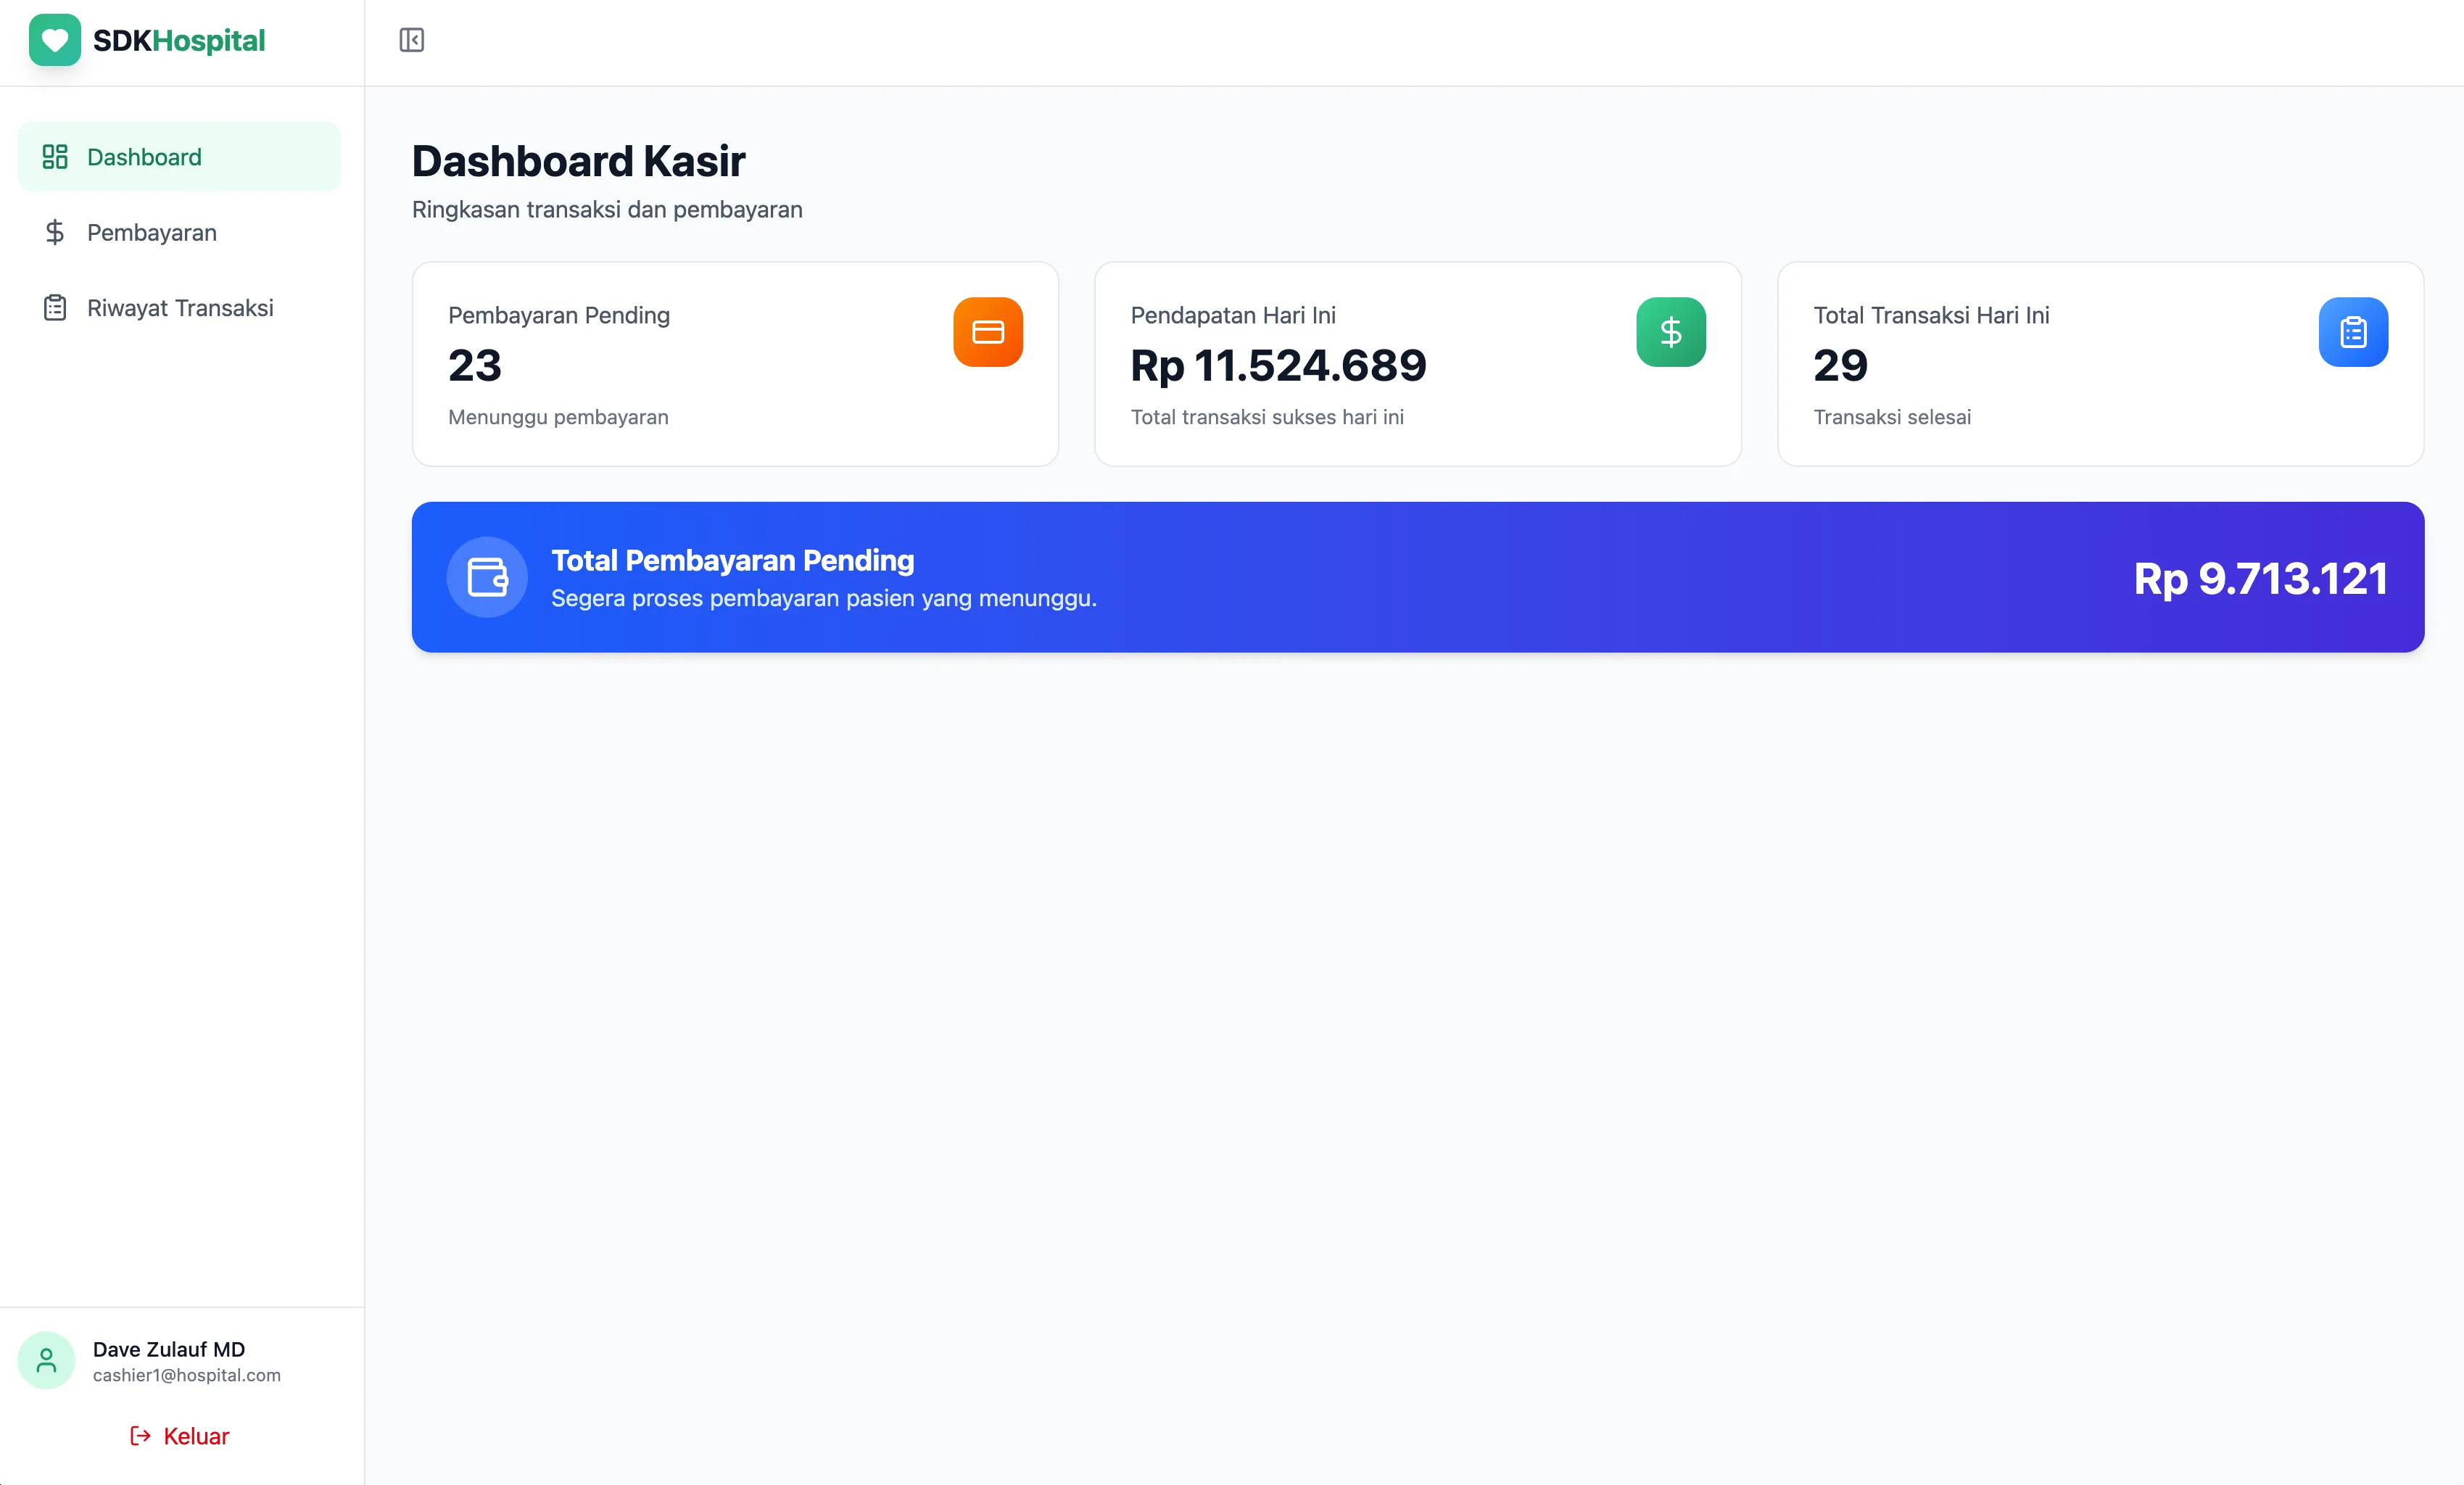Image resolution: width=2464 pixels, height=1485 pixels.
Task: Click the Pembayaran Pending count of 23
Action: coord(474,366)
